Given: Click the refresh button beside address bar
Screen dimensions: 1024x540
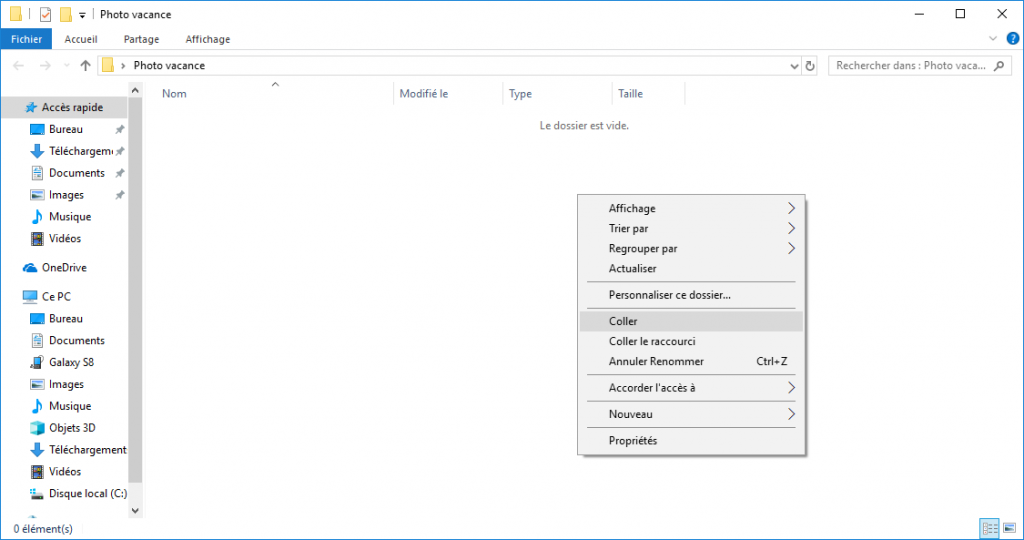Looking at the screenshot, I should click(x=809, y=66).
